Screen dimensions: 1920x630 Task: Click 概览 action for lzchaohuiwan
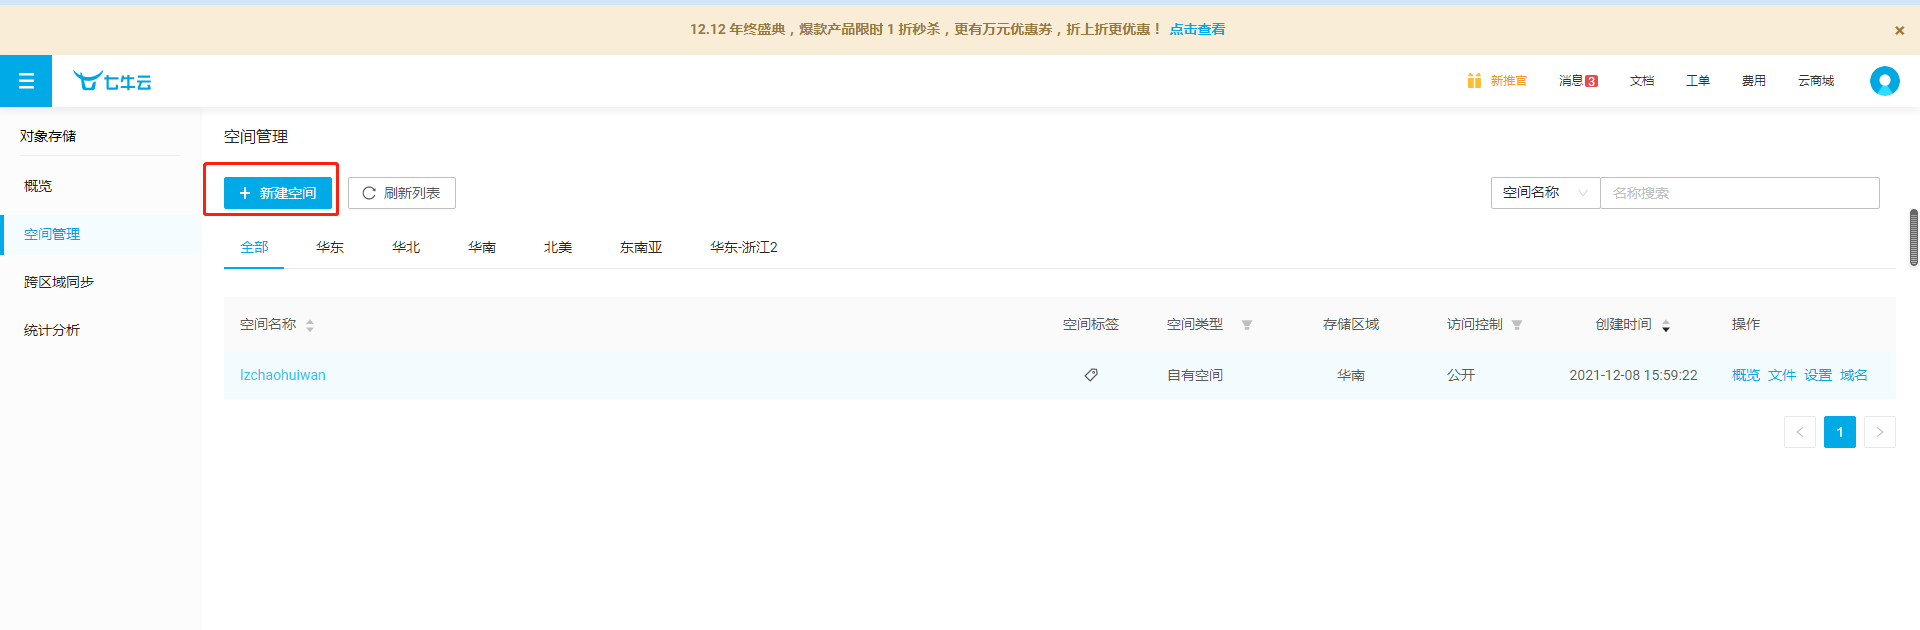pos(1746,375)
